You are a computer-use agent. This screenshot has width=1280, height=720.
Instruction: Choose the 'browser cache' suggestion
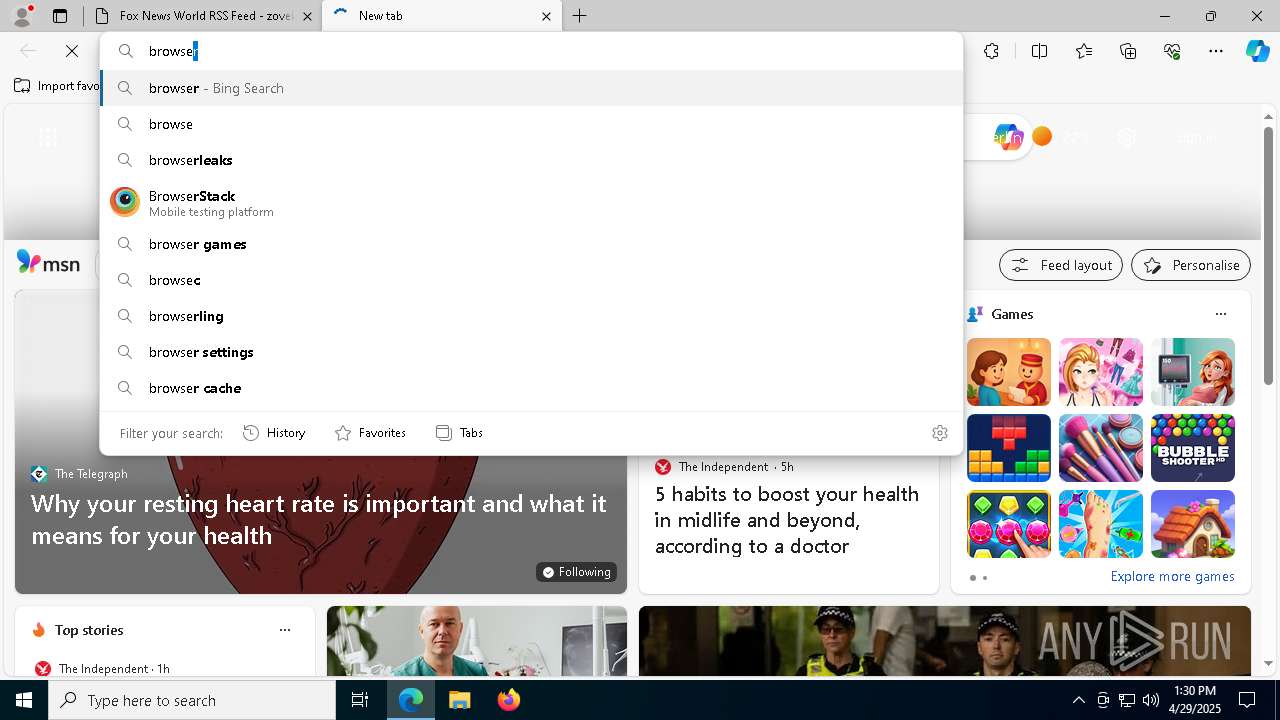532,388
